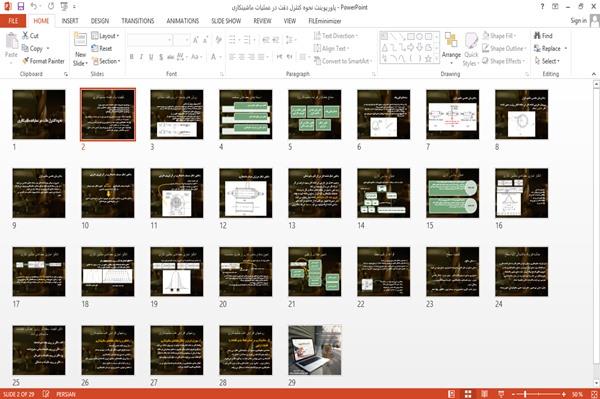Switch to Slide Sorter view in status bar

[468, 394]
